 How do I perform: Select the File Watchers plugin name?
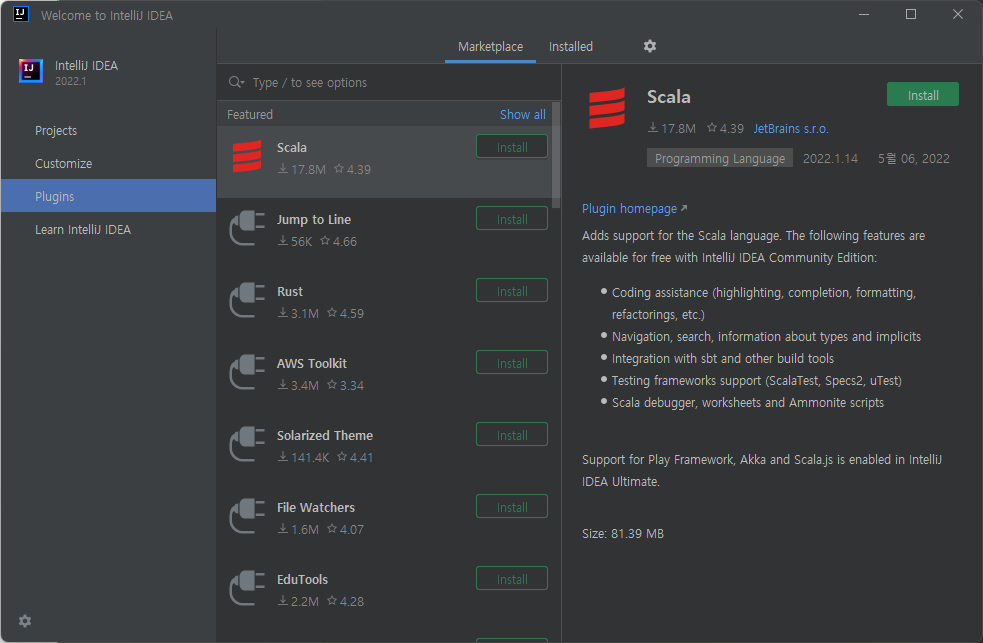pyautogui.click(x=315, y=508)
